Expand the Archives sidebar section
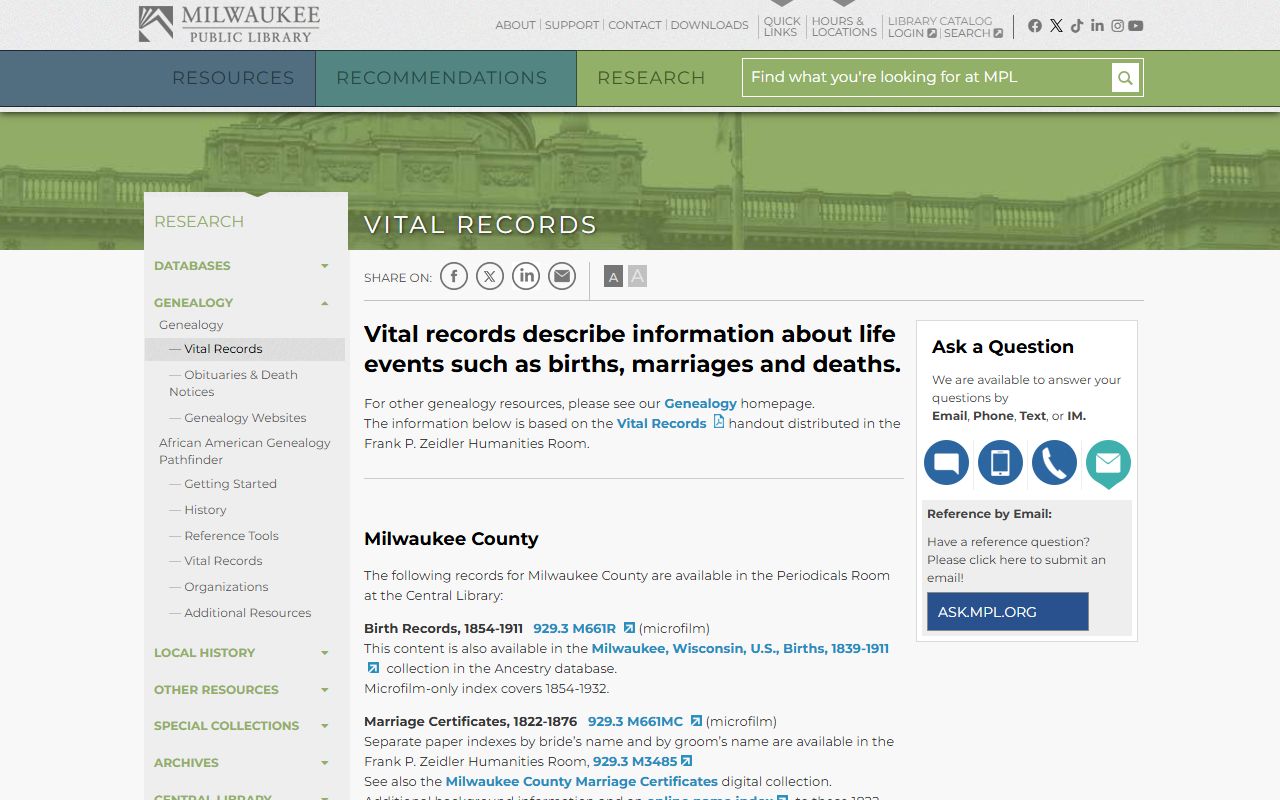This screenshot has width=1280, height=800. pyautogui.click(x=325, y=763)
